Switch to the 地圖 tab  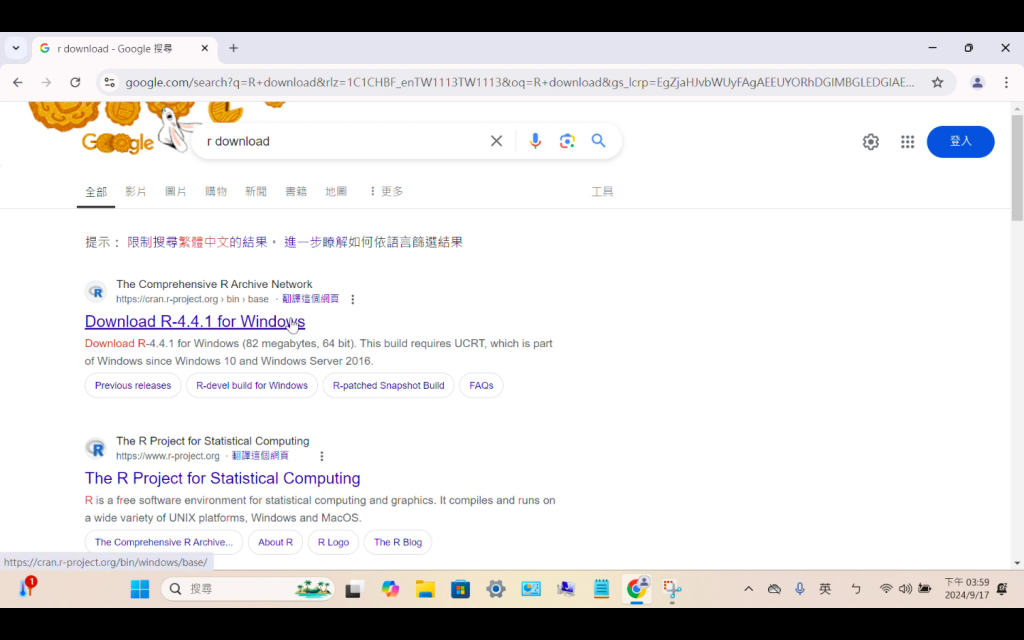336,191
